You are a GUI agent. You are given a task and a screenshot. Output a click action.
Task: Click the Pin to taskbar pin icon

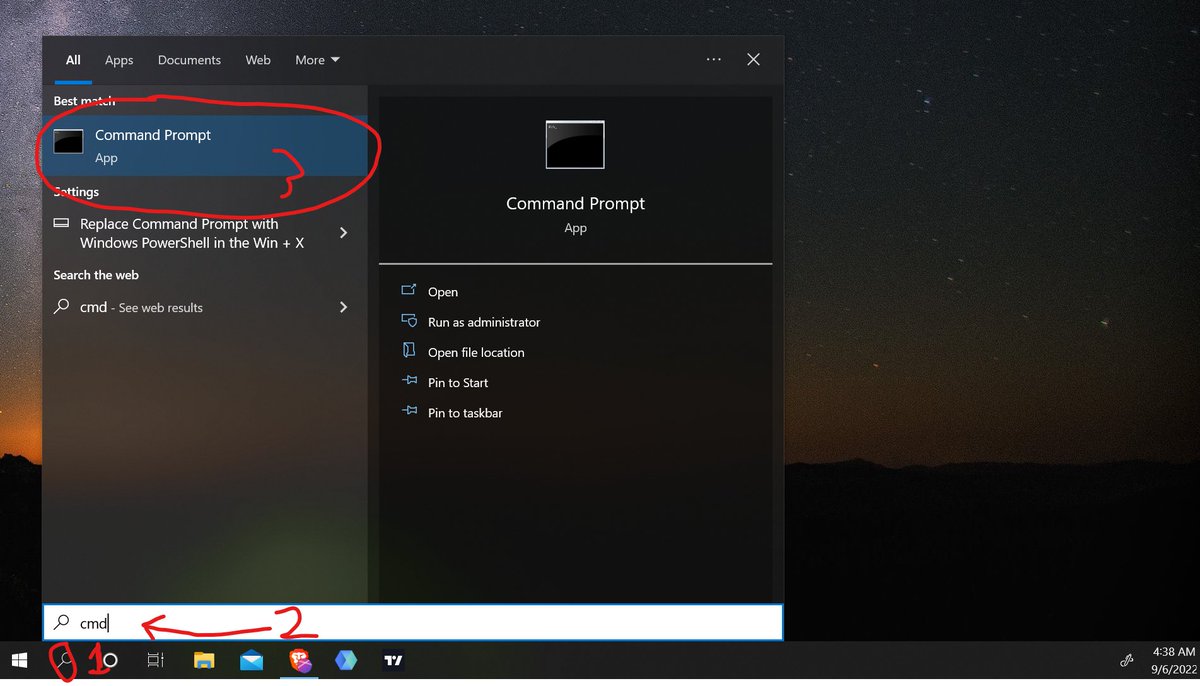(x=408, y=411)
